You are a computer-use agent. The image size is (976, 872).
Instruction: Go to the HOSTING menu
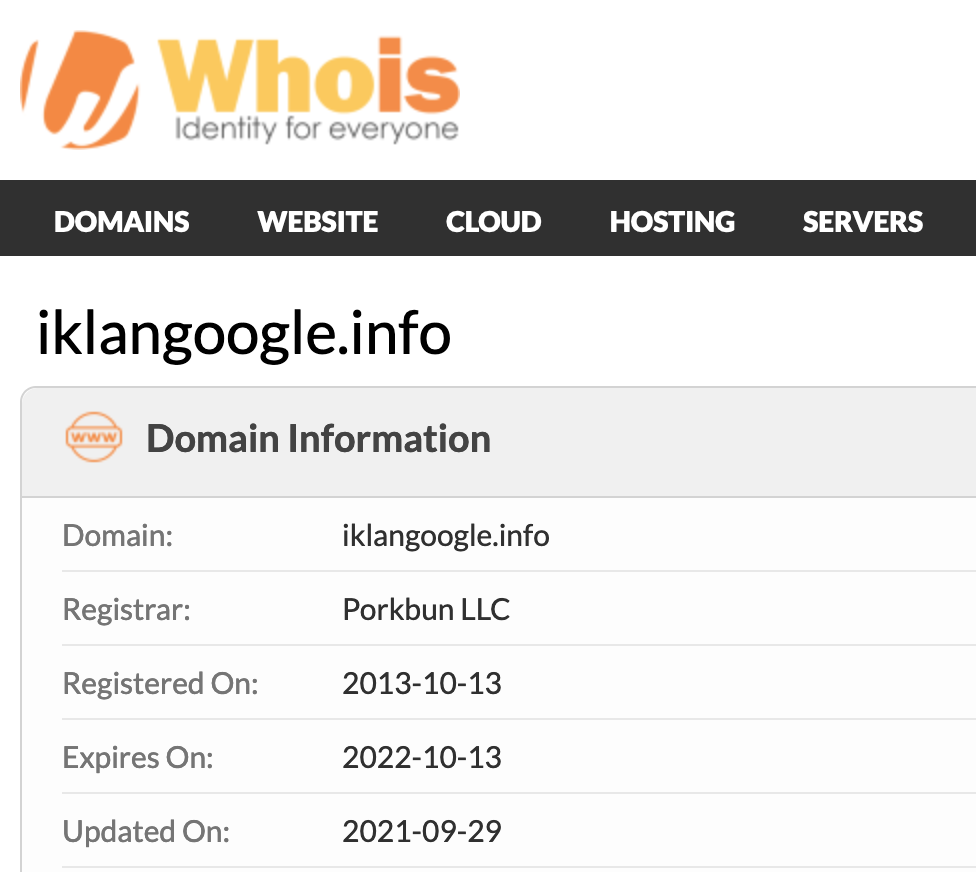click(672, 221)
